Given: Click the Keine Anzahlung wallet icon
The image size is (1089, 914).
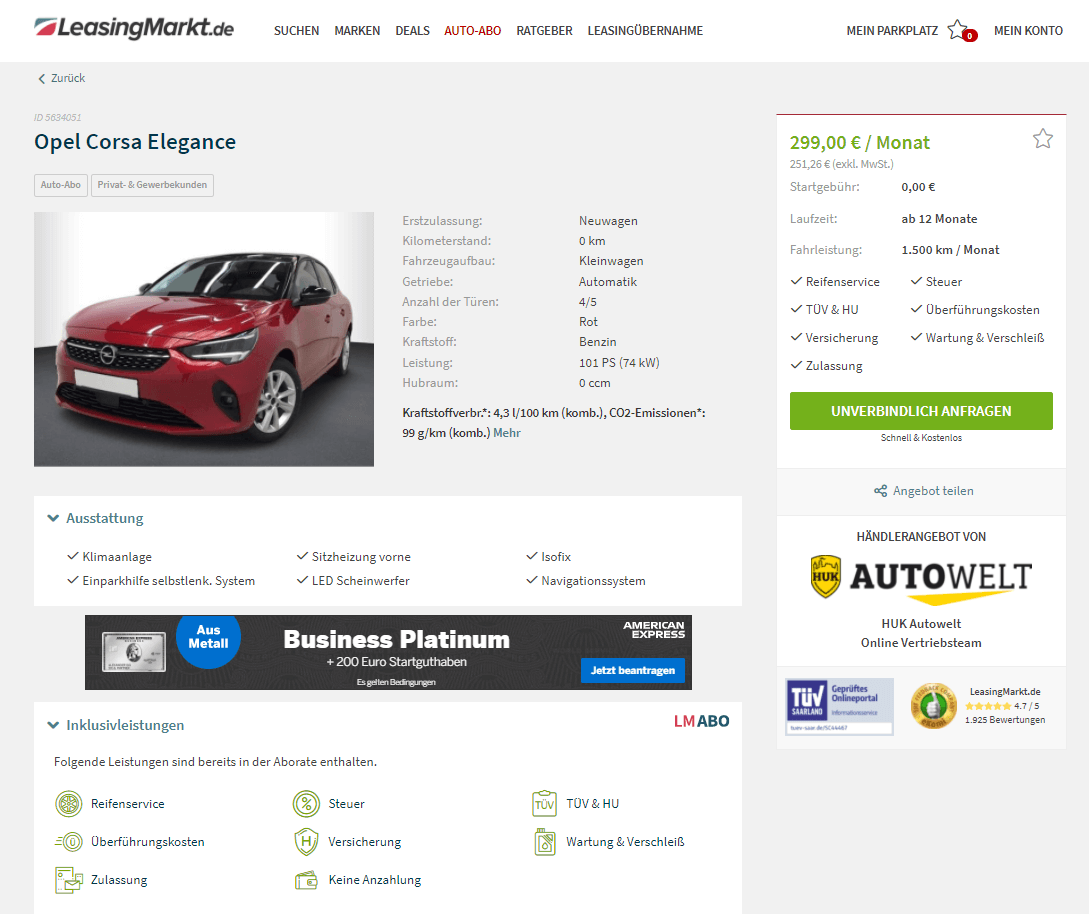Looking at the screenshot, I should point(306,880).
